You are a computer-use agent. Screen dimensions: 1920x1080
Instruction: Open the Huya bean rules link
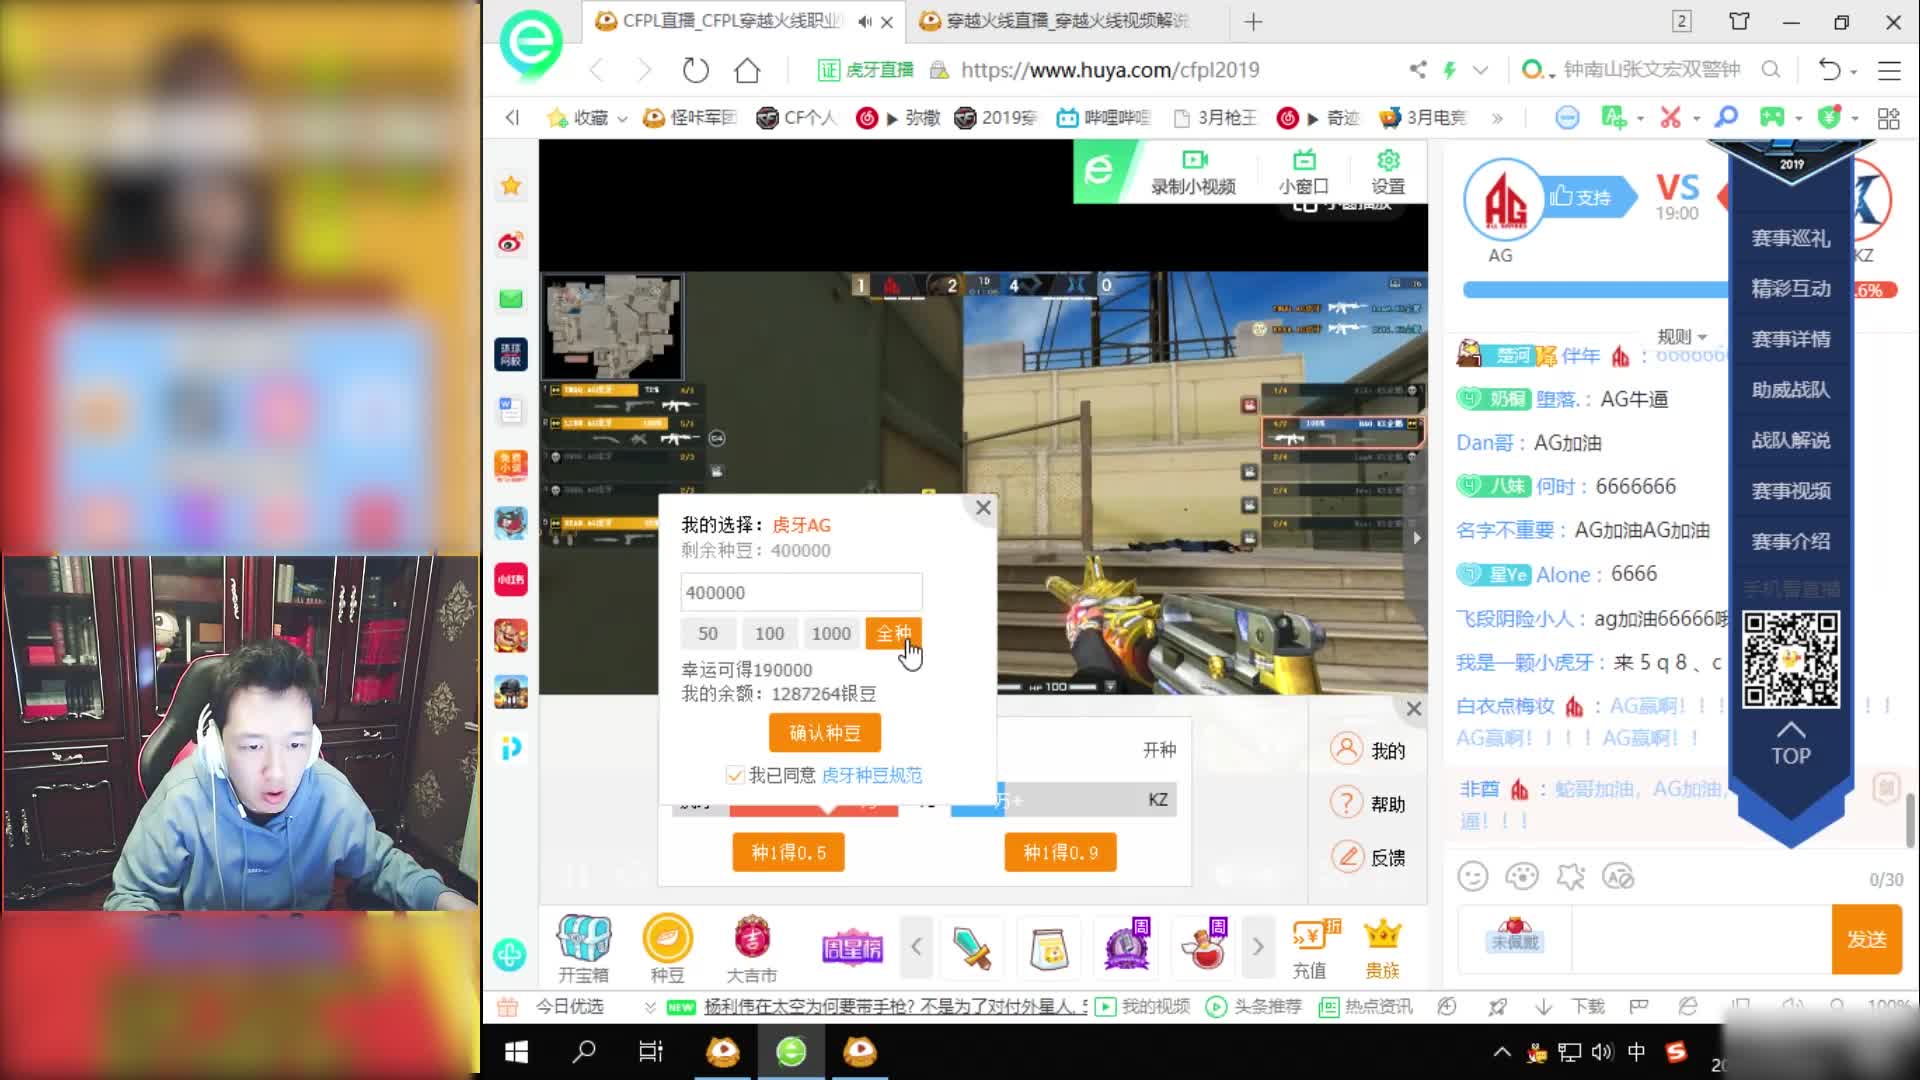click(x=872, y=775)
